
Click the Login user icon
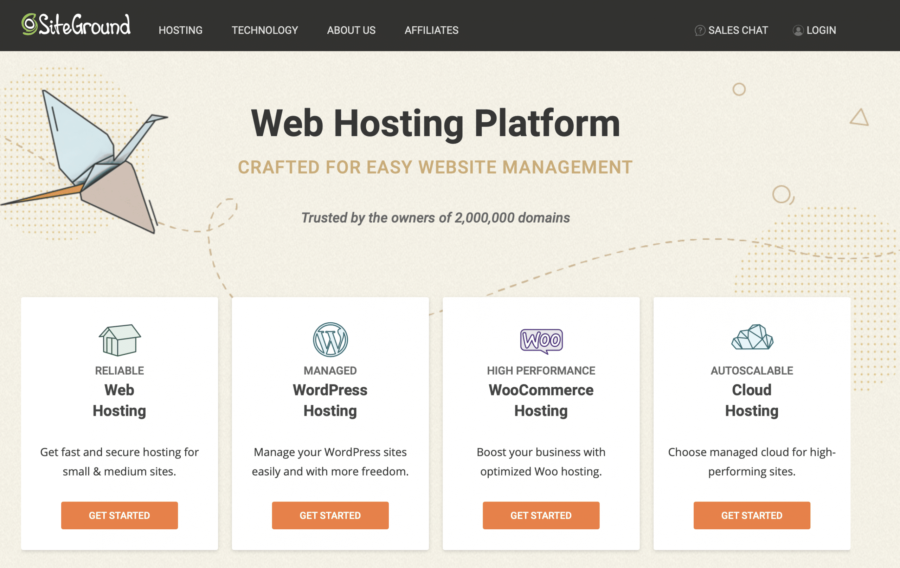tap(798, 30)
